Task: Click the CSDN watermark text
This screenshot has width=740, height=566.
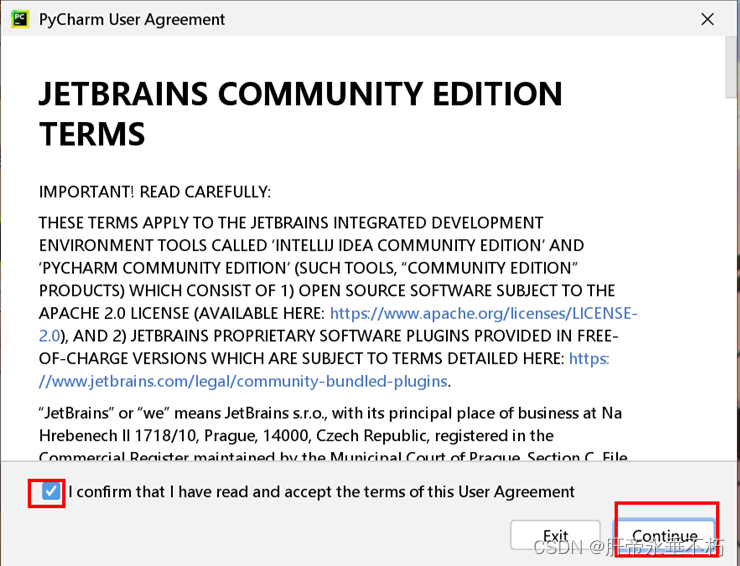Action: pos(627,547)
